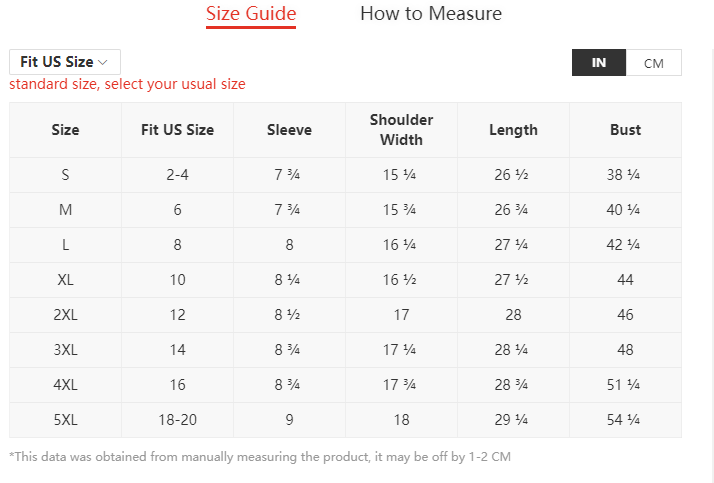Click the Bust column header
Viewport: 714px width, 483px height.
625,130
